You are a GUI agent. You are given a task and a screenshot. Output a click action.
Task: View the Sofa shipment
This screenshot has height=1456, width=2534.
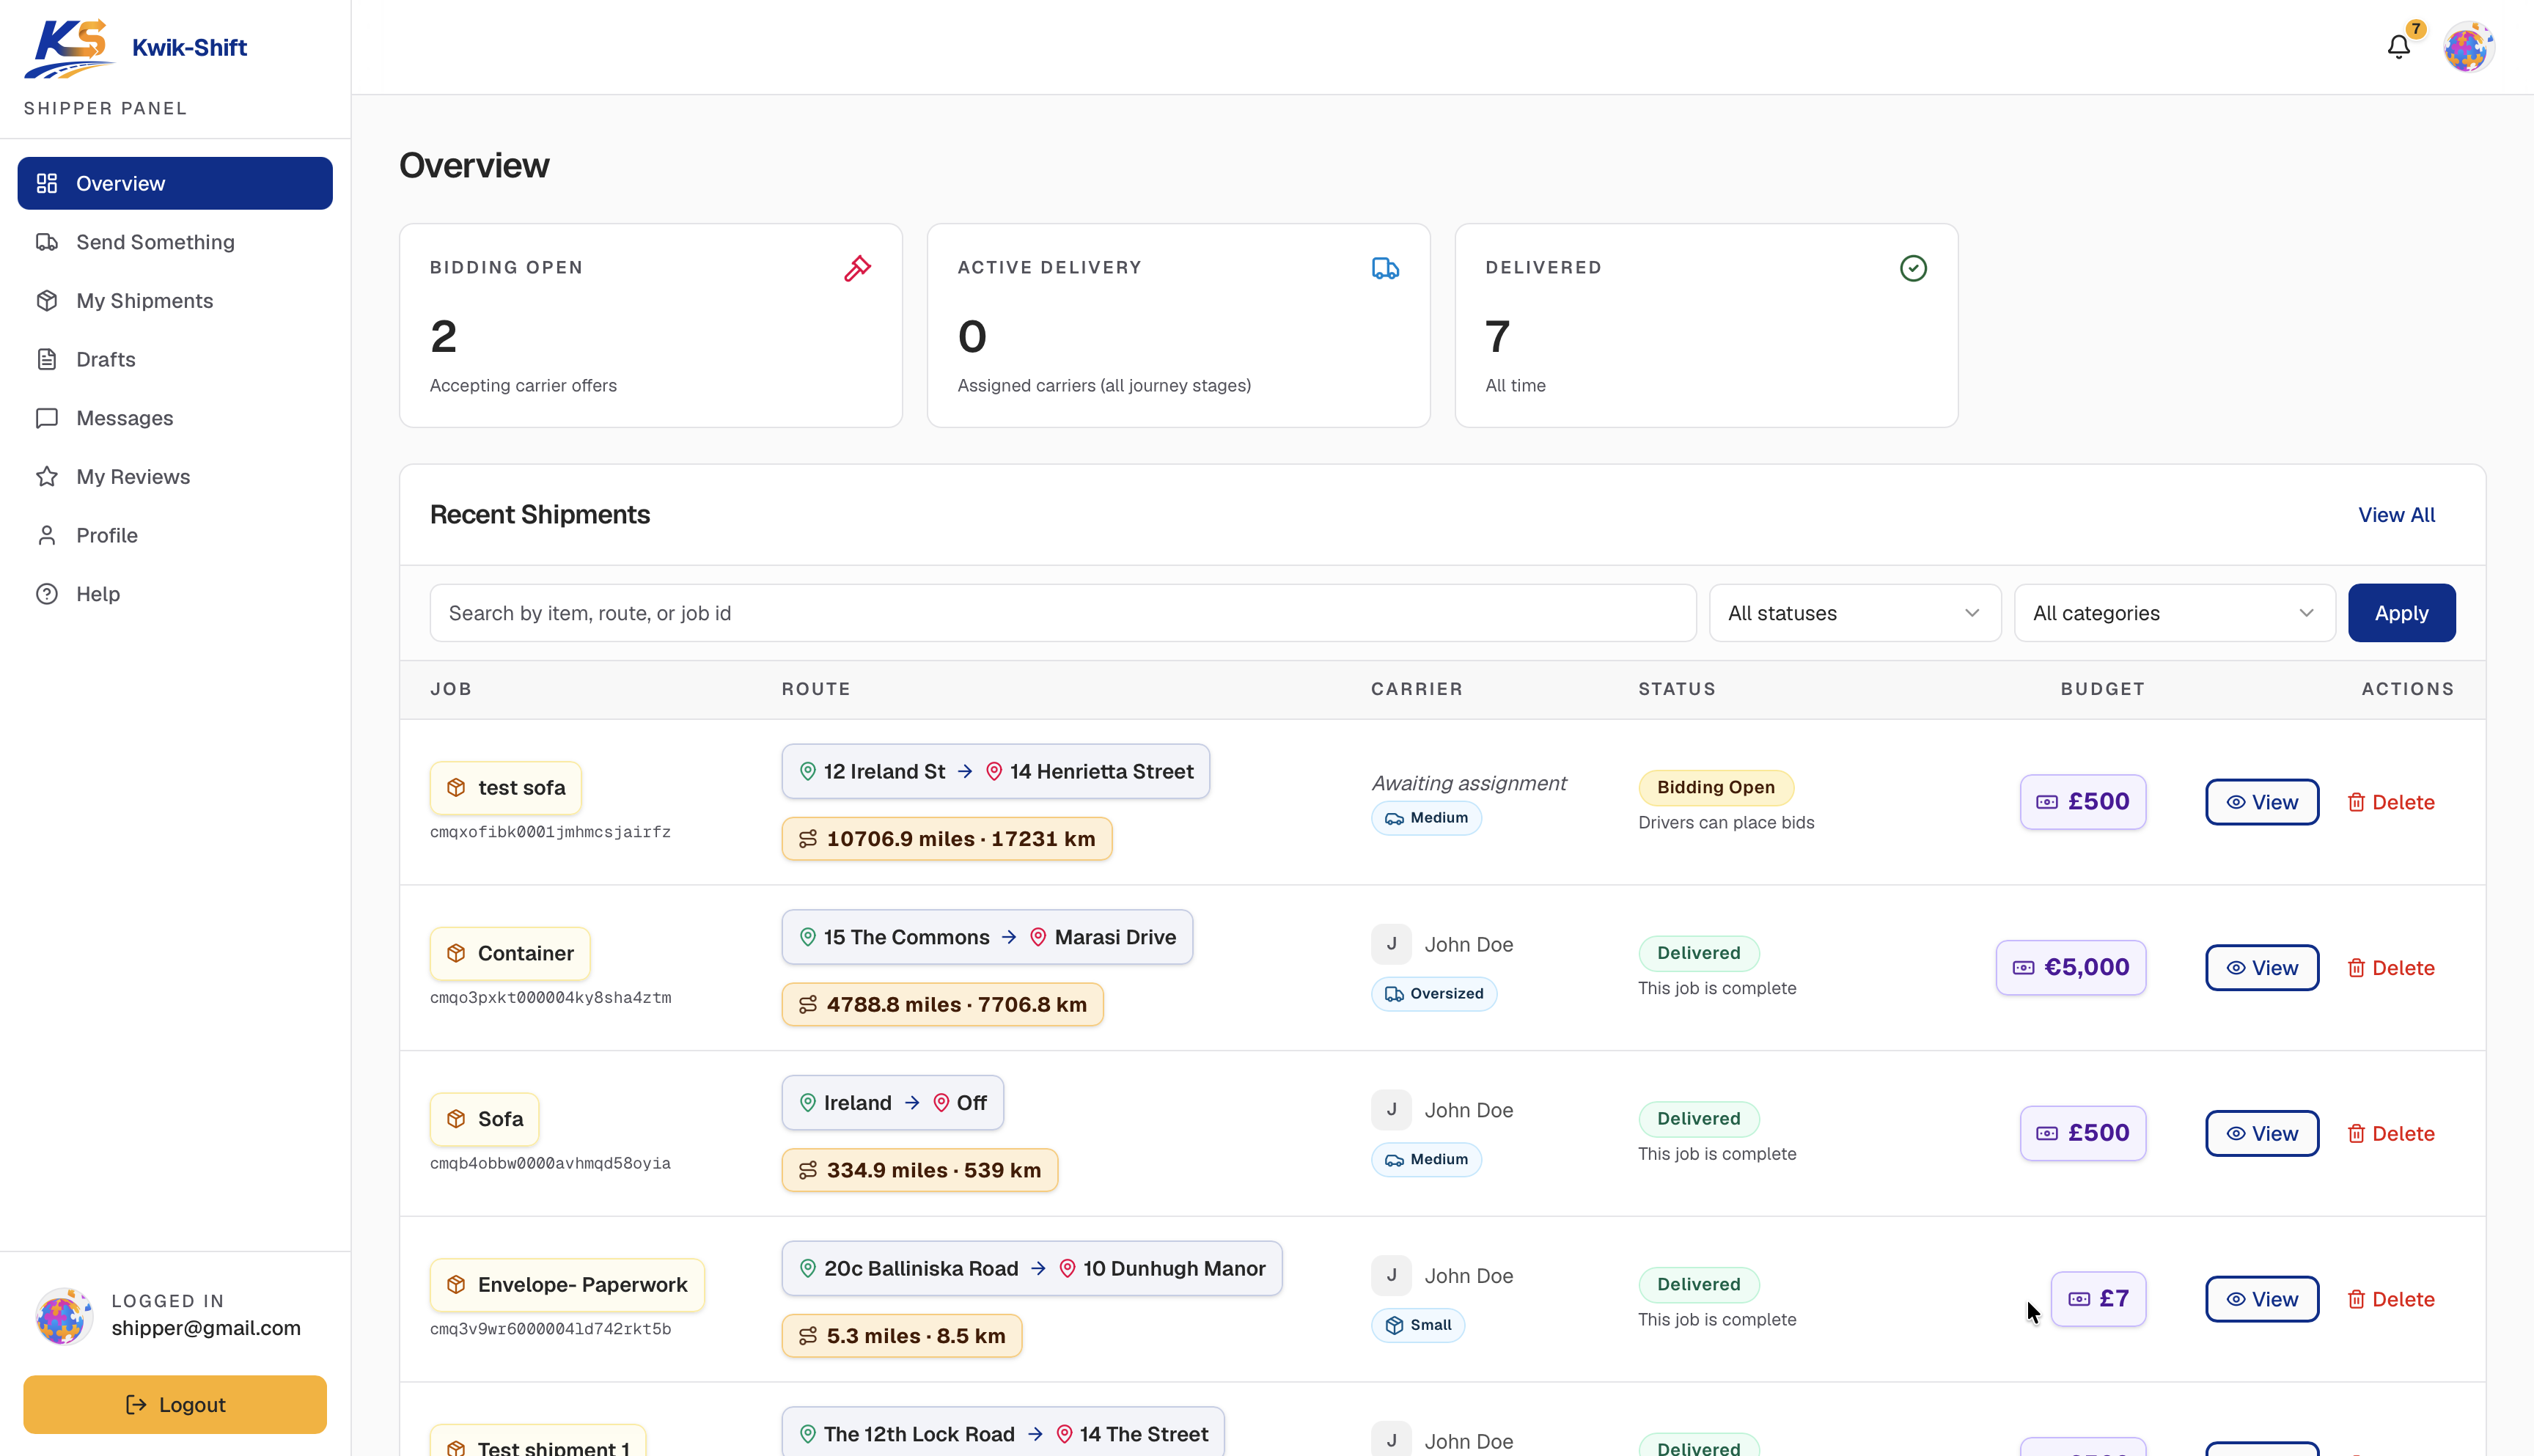[x=2262, y=1134]
